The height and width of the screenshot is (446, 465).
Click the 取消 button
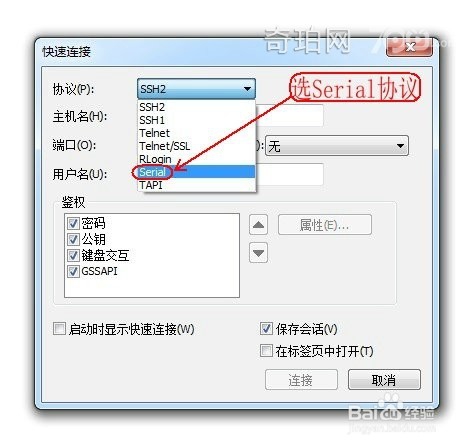click(x=384, y=379)
